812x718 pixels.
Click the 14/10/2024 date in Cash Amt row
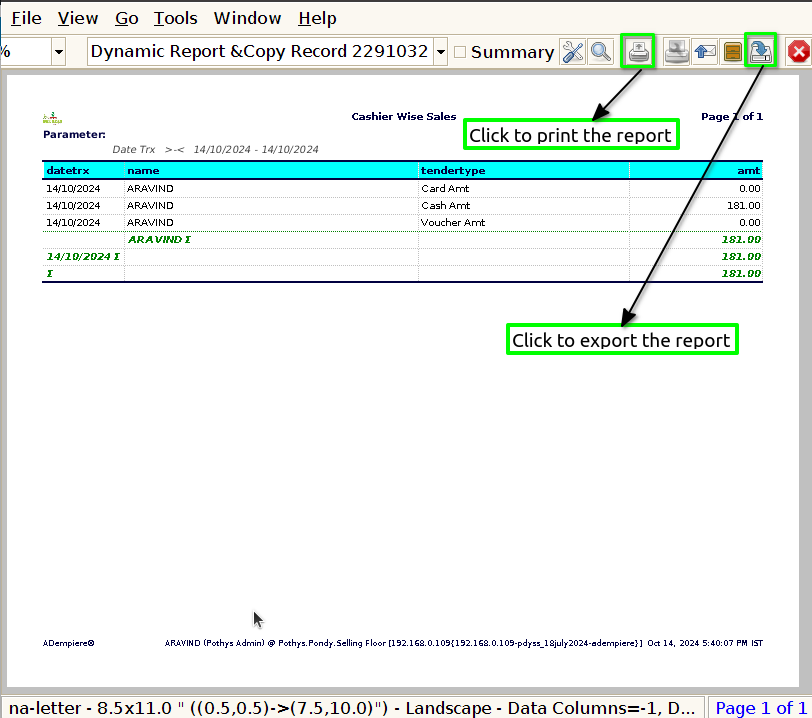click(x=73, y=206)
